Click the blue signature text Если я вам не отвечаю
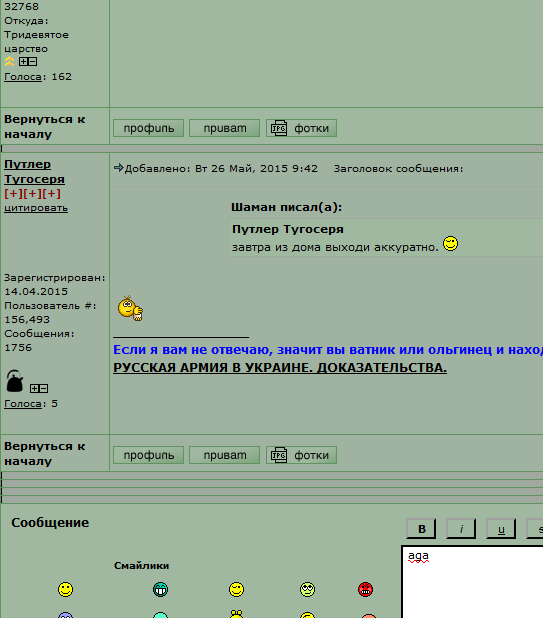Screen dimensions: 543x618 [191, 350]
